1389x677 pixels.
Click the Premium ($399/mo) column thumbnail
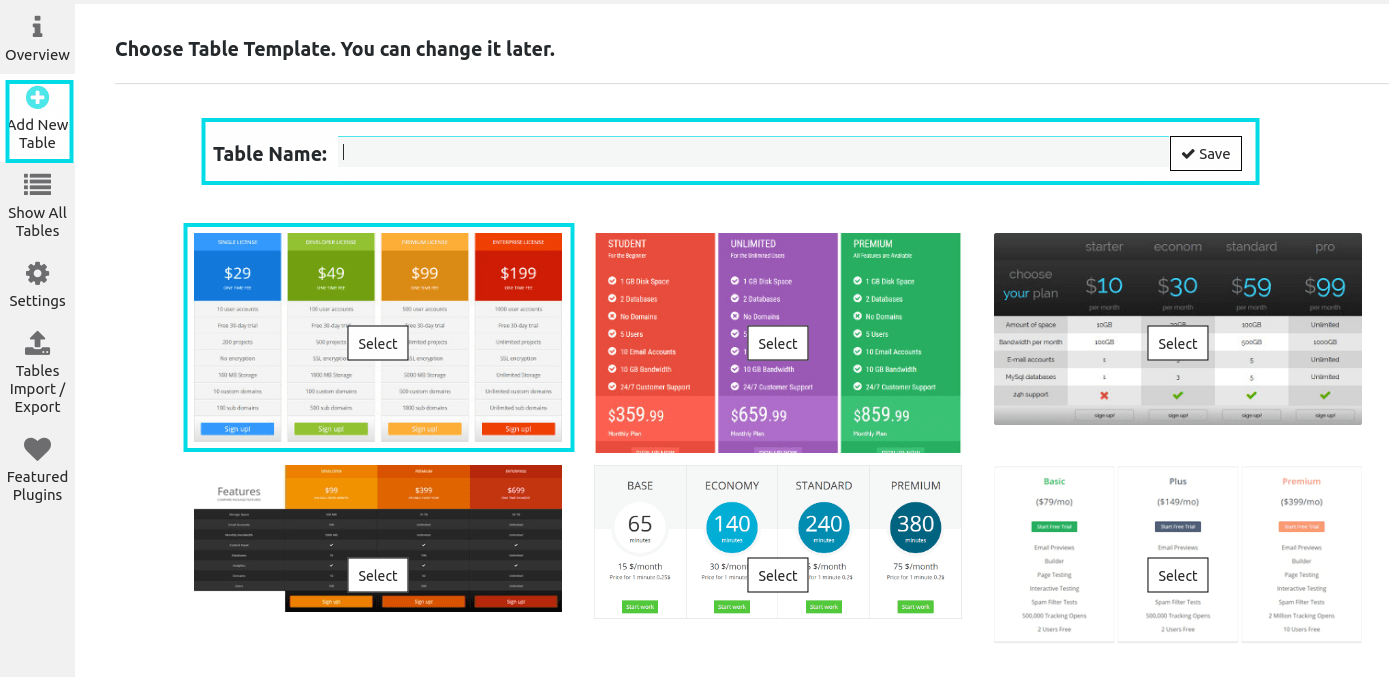click(x=1301, y=553)
